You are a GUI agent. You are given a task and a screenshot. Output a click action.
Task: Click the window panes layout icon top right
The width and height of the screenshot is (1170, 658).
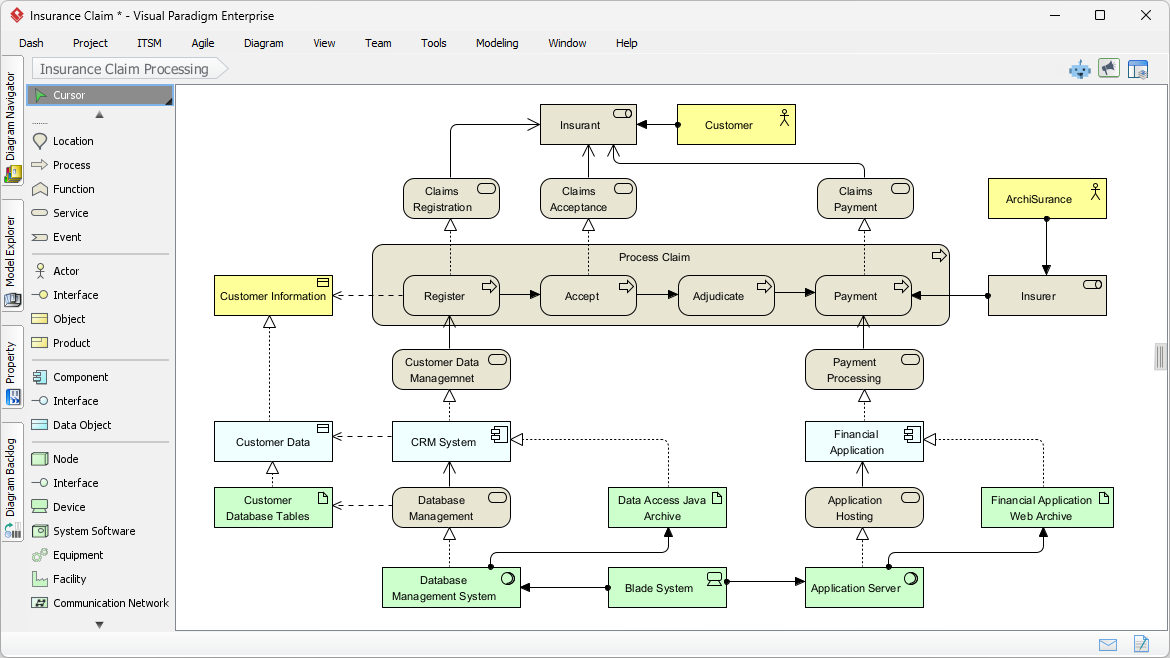pyautogui.click(x=1138, y=69)
